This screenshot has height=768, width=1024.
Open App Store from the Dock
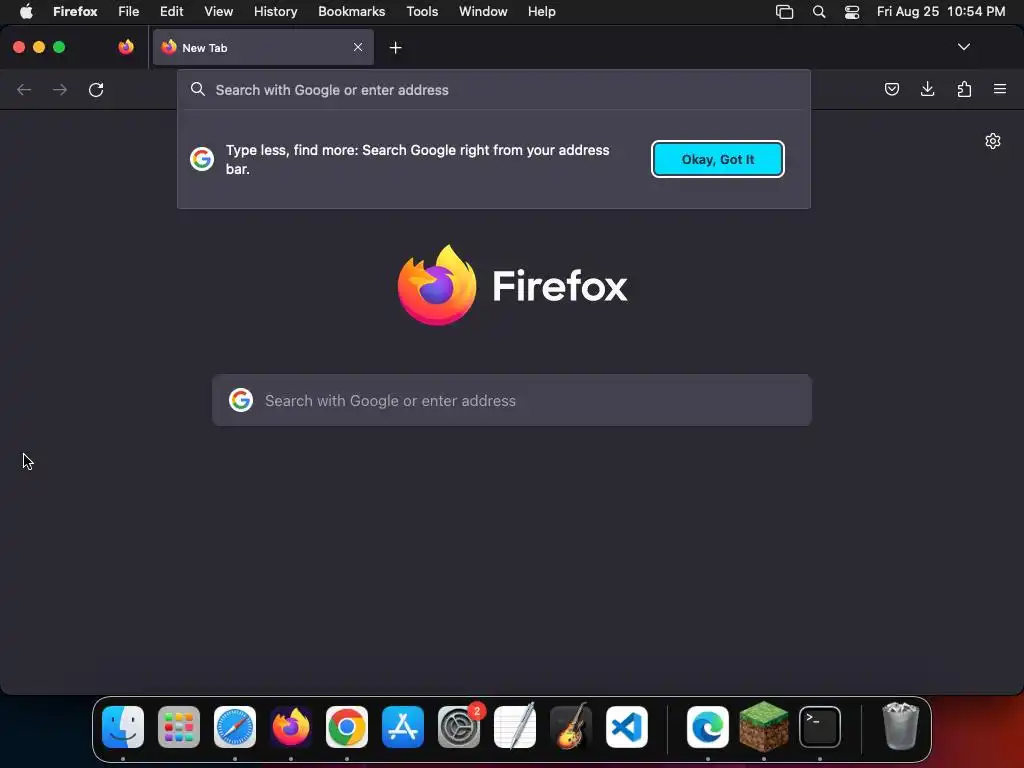click(403, 727)
